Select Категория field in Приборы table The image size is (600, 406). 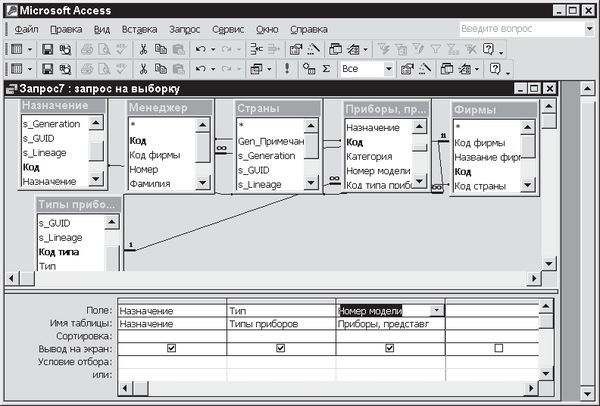pos(368,156)
